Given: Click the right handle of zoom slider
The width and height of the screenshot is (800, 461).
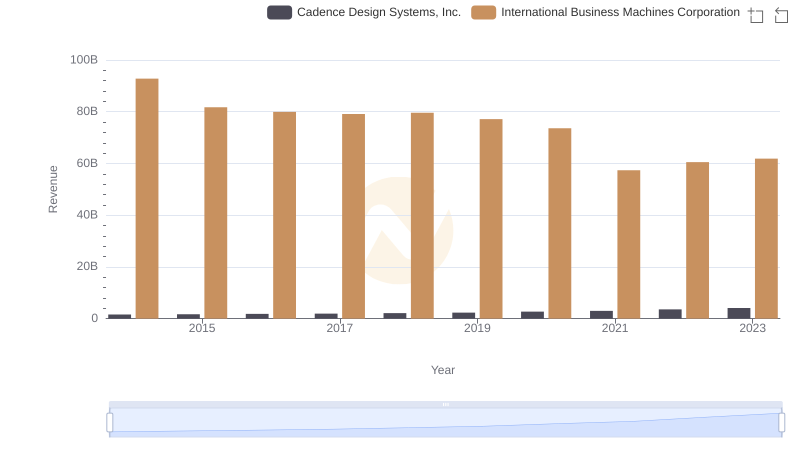Looking at the screenshot, I should [781, 423].
